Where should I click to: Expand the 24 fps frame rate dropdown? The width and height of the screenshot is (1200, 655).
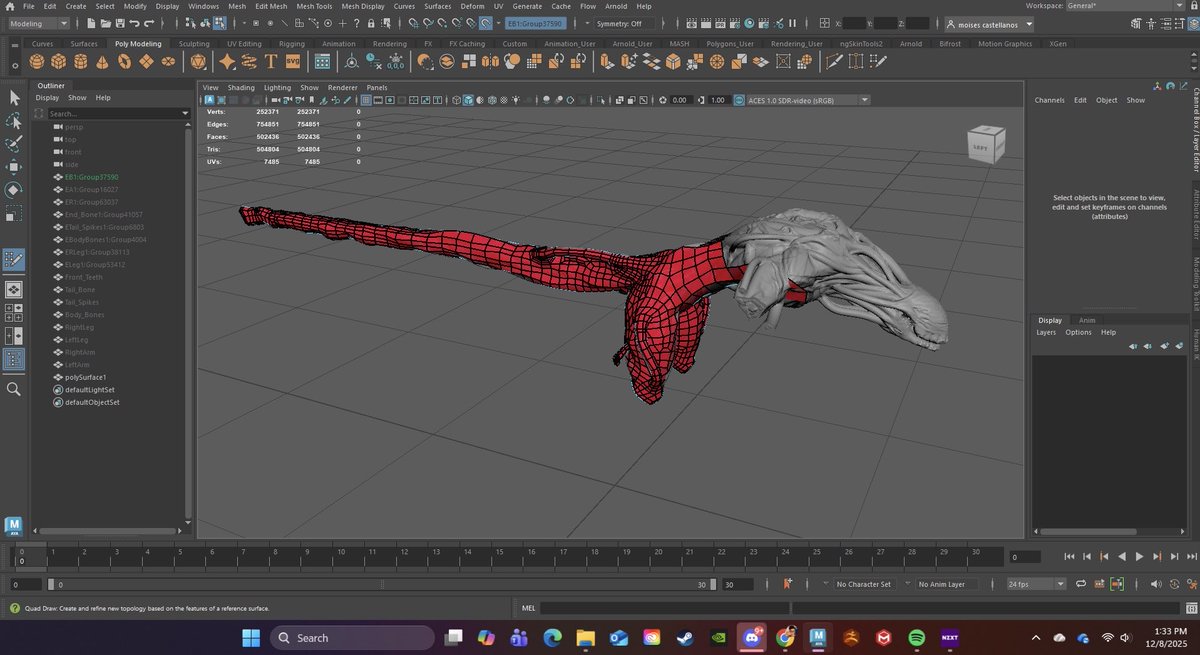tap(1036, 584)
